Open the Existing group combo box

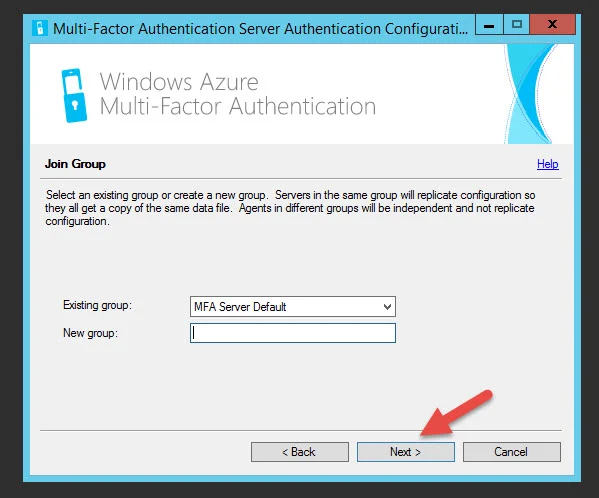coord(293,306)
